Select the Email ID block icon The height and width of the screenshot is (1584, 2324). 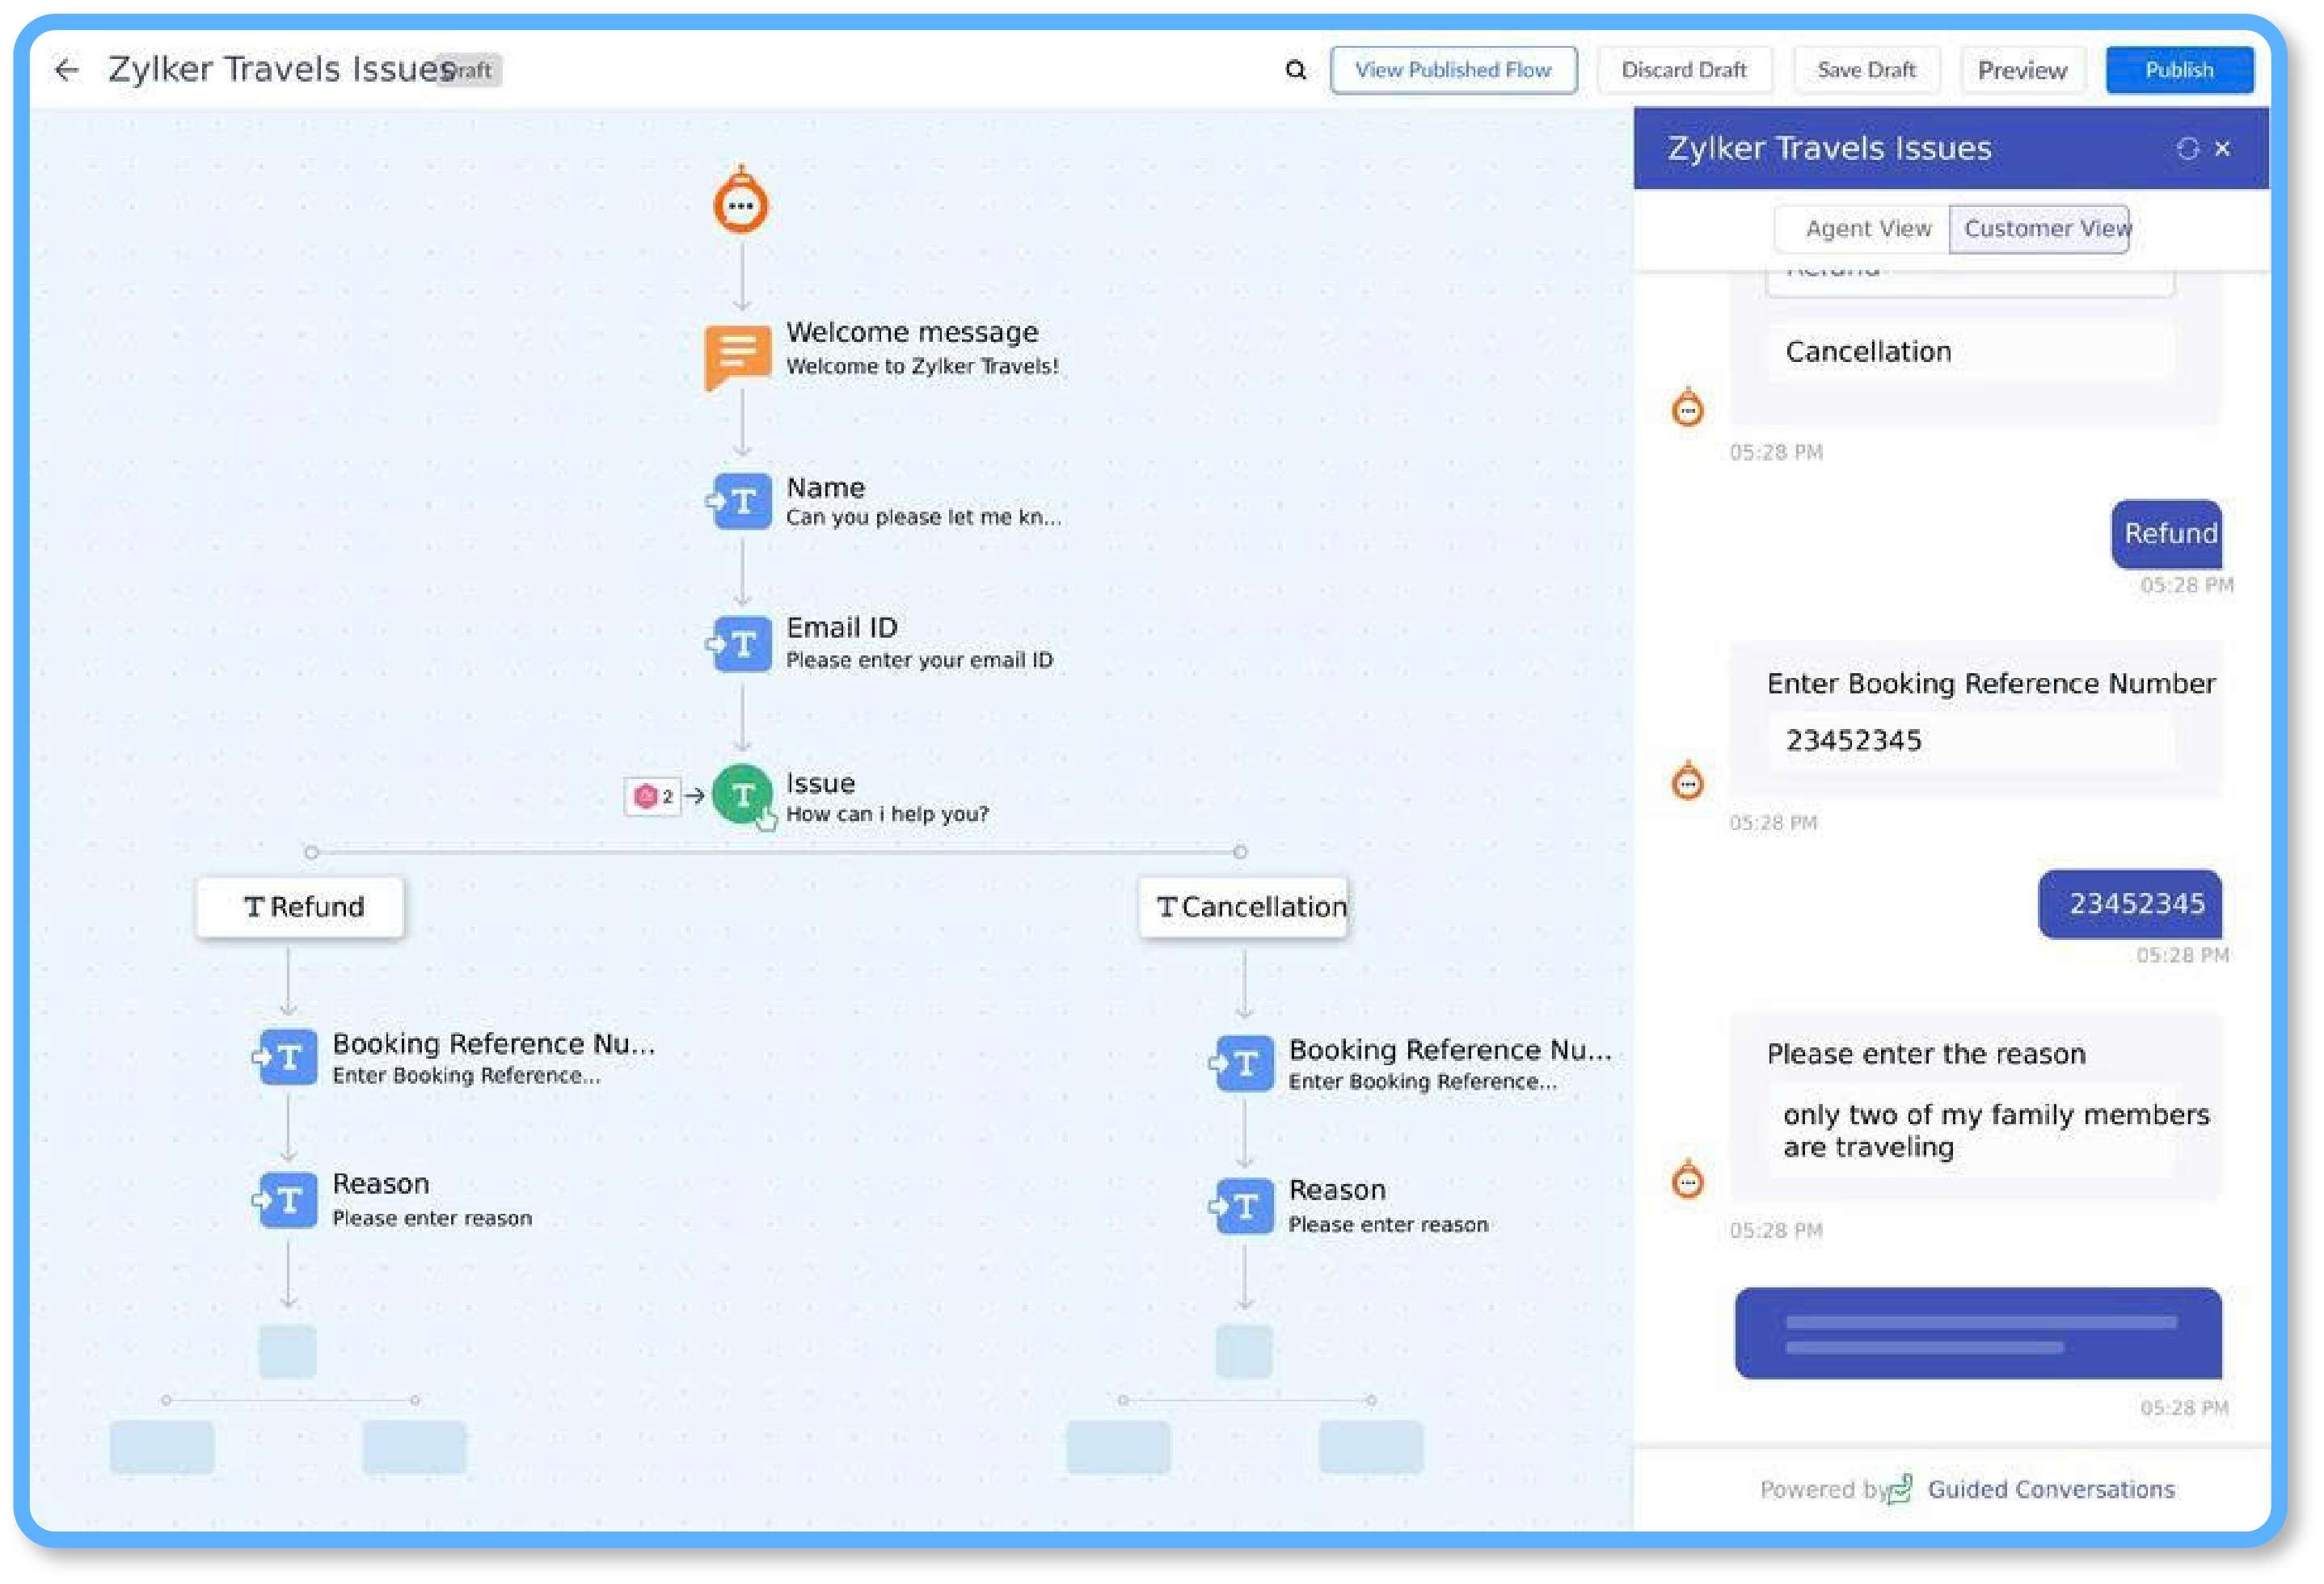click(741, 643)
